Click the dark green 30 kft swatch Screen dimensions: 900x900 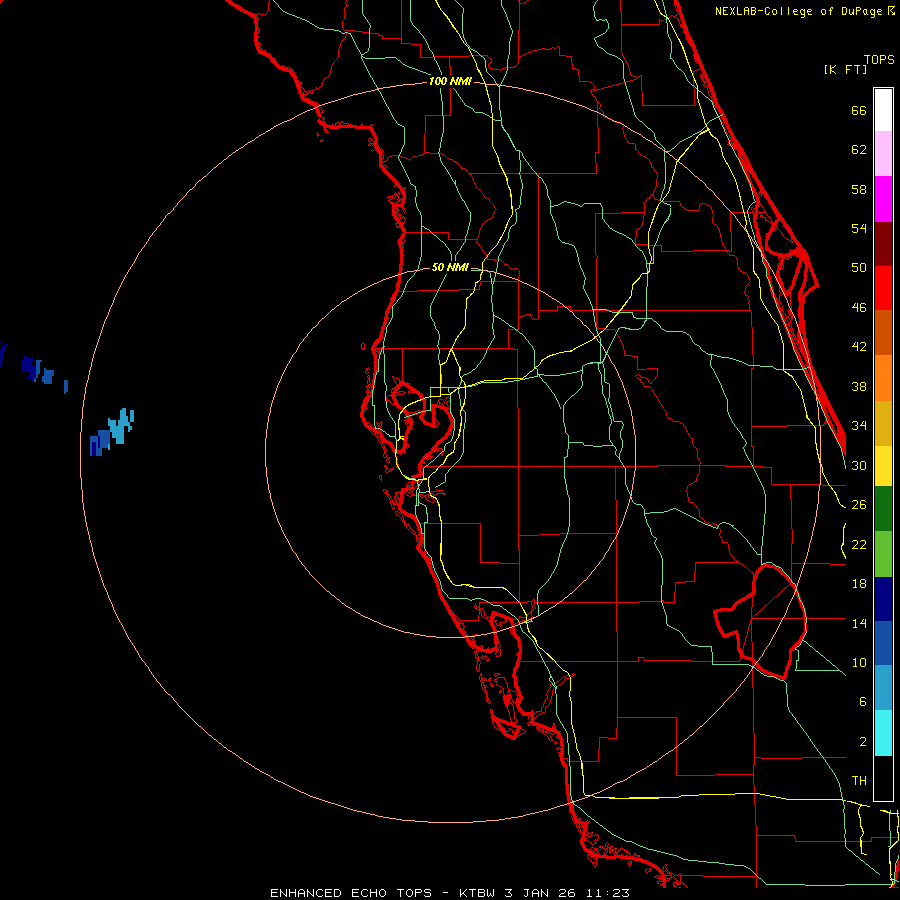coord(883,509)
